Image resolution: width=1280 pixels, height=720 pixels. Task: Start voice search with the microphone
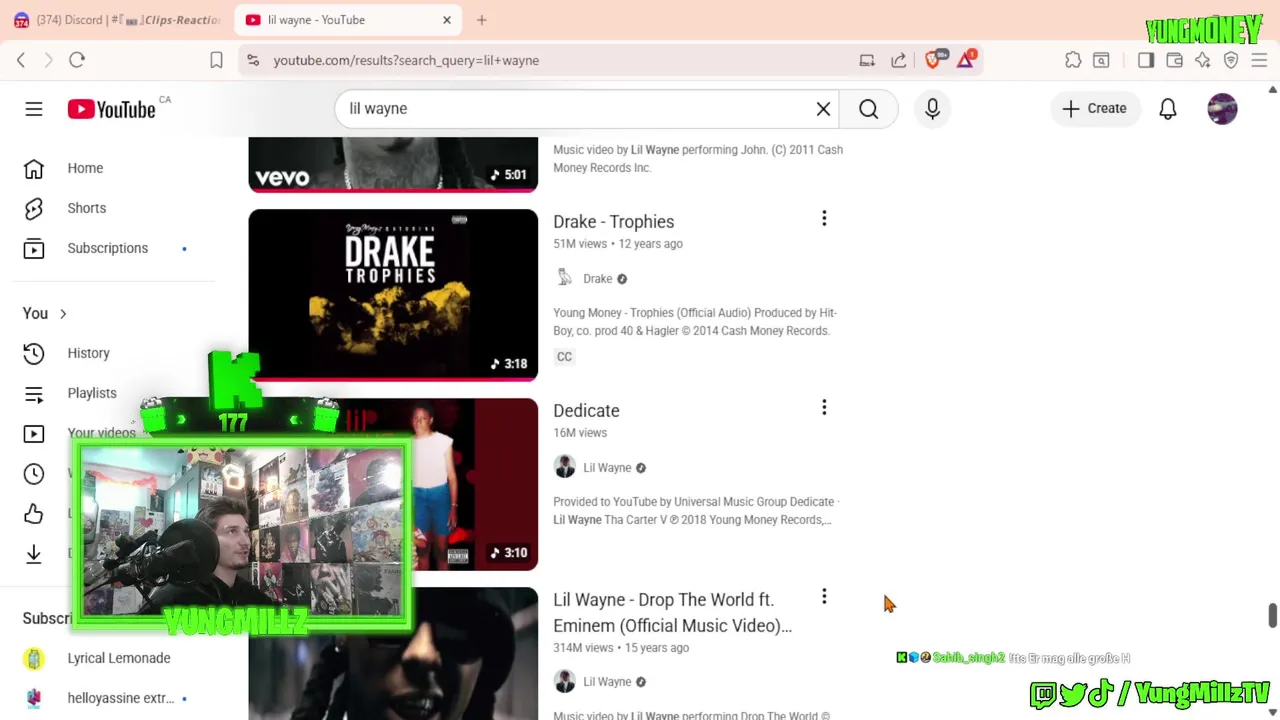pos(932,109)
